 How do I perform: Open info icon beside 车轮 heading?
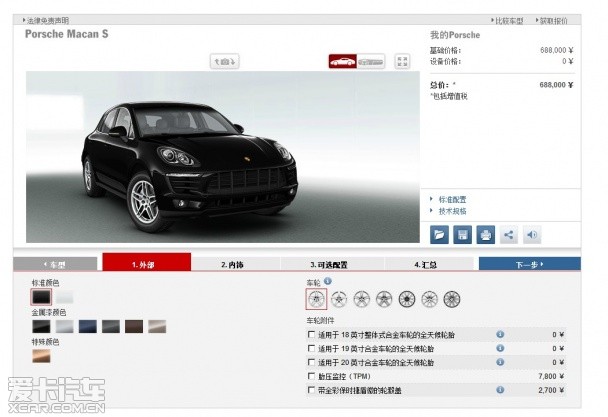(328, 280)
